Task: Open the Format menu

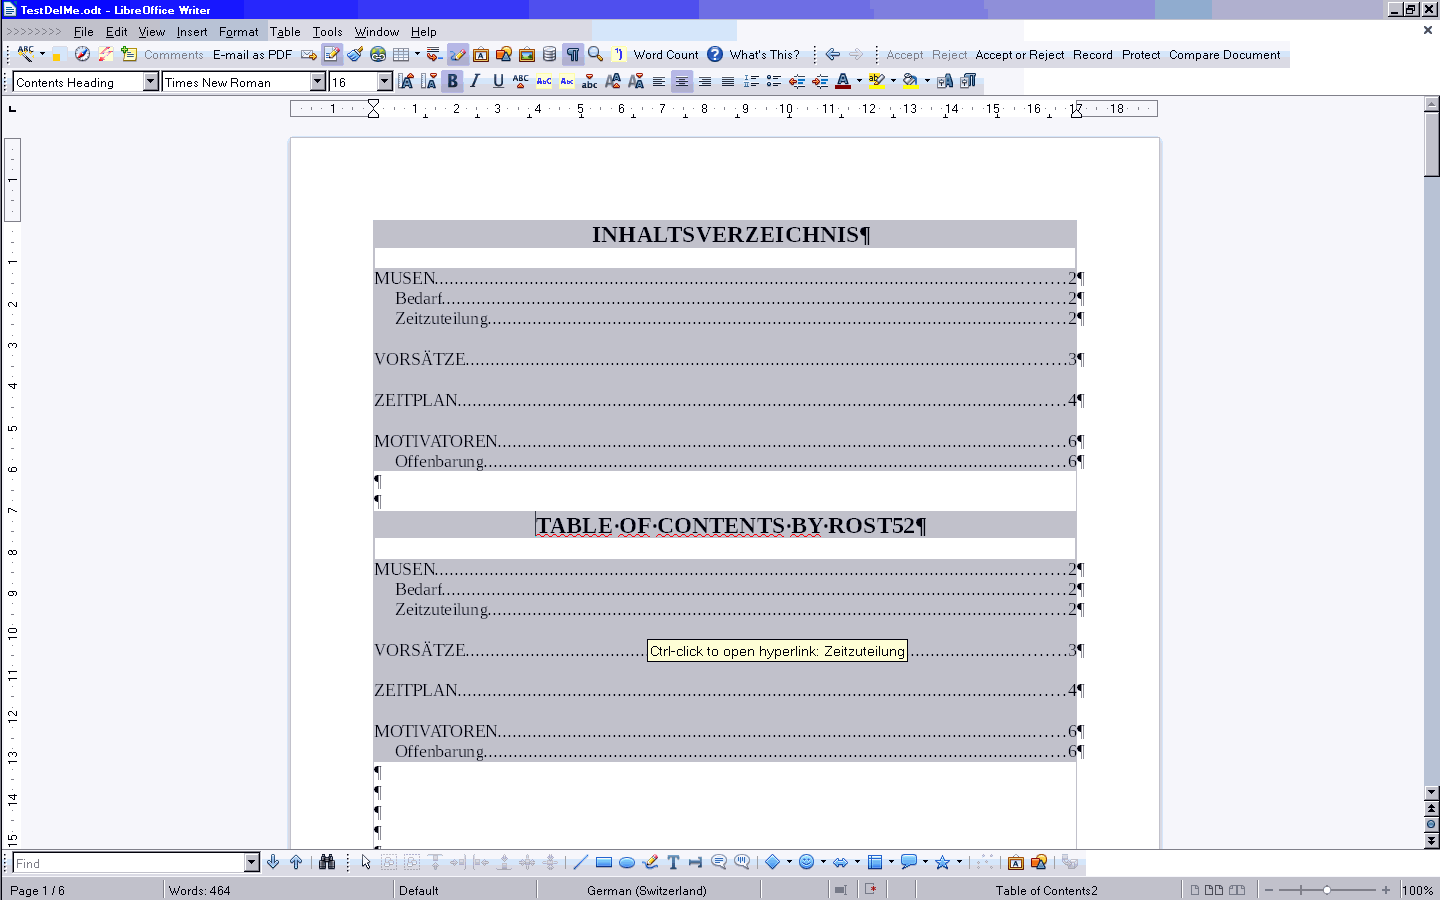Action: (x=238, y=31)
